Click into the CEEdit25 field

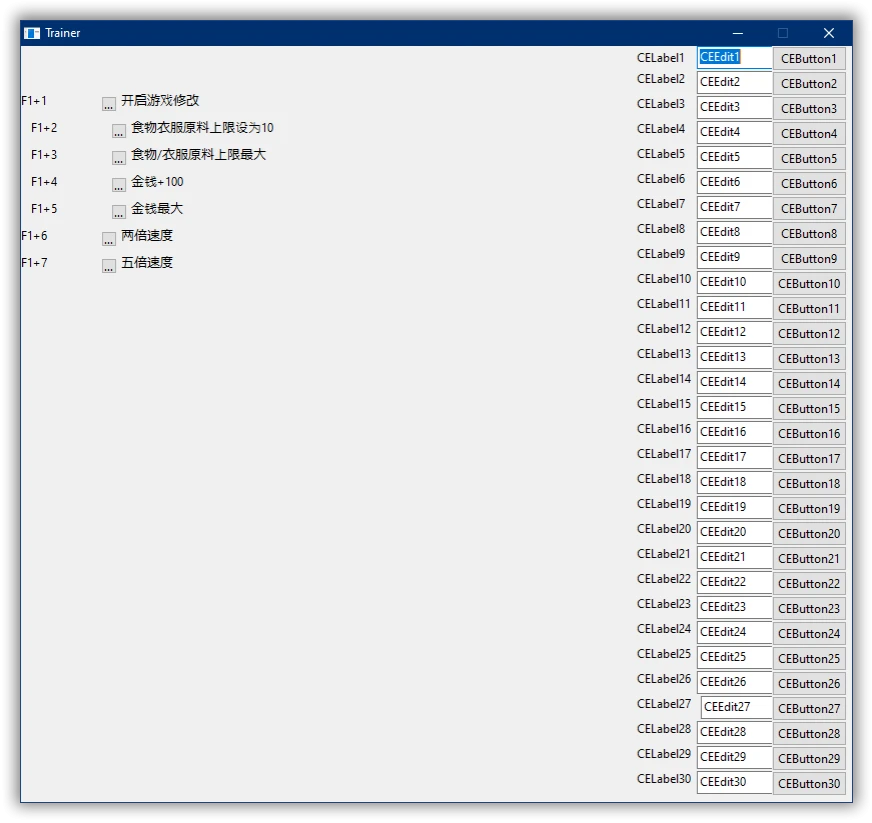(x=734, y=658)
